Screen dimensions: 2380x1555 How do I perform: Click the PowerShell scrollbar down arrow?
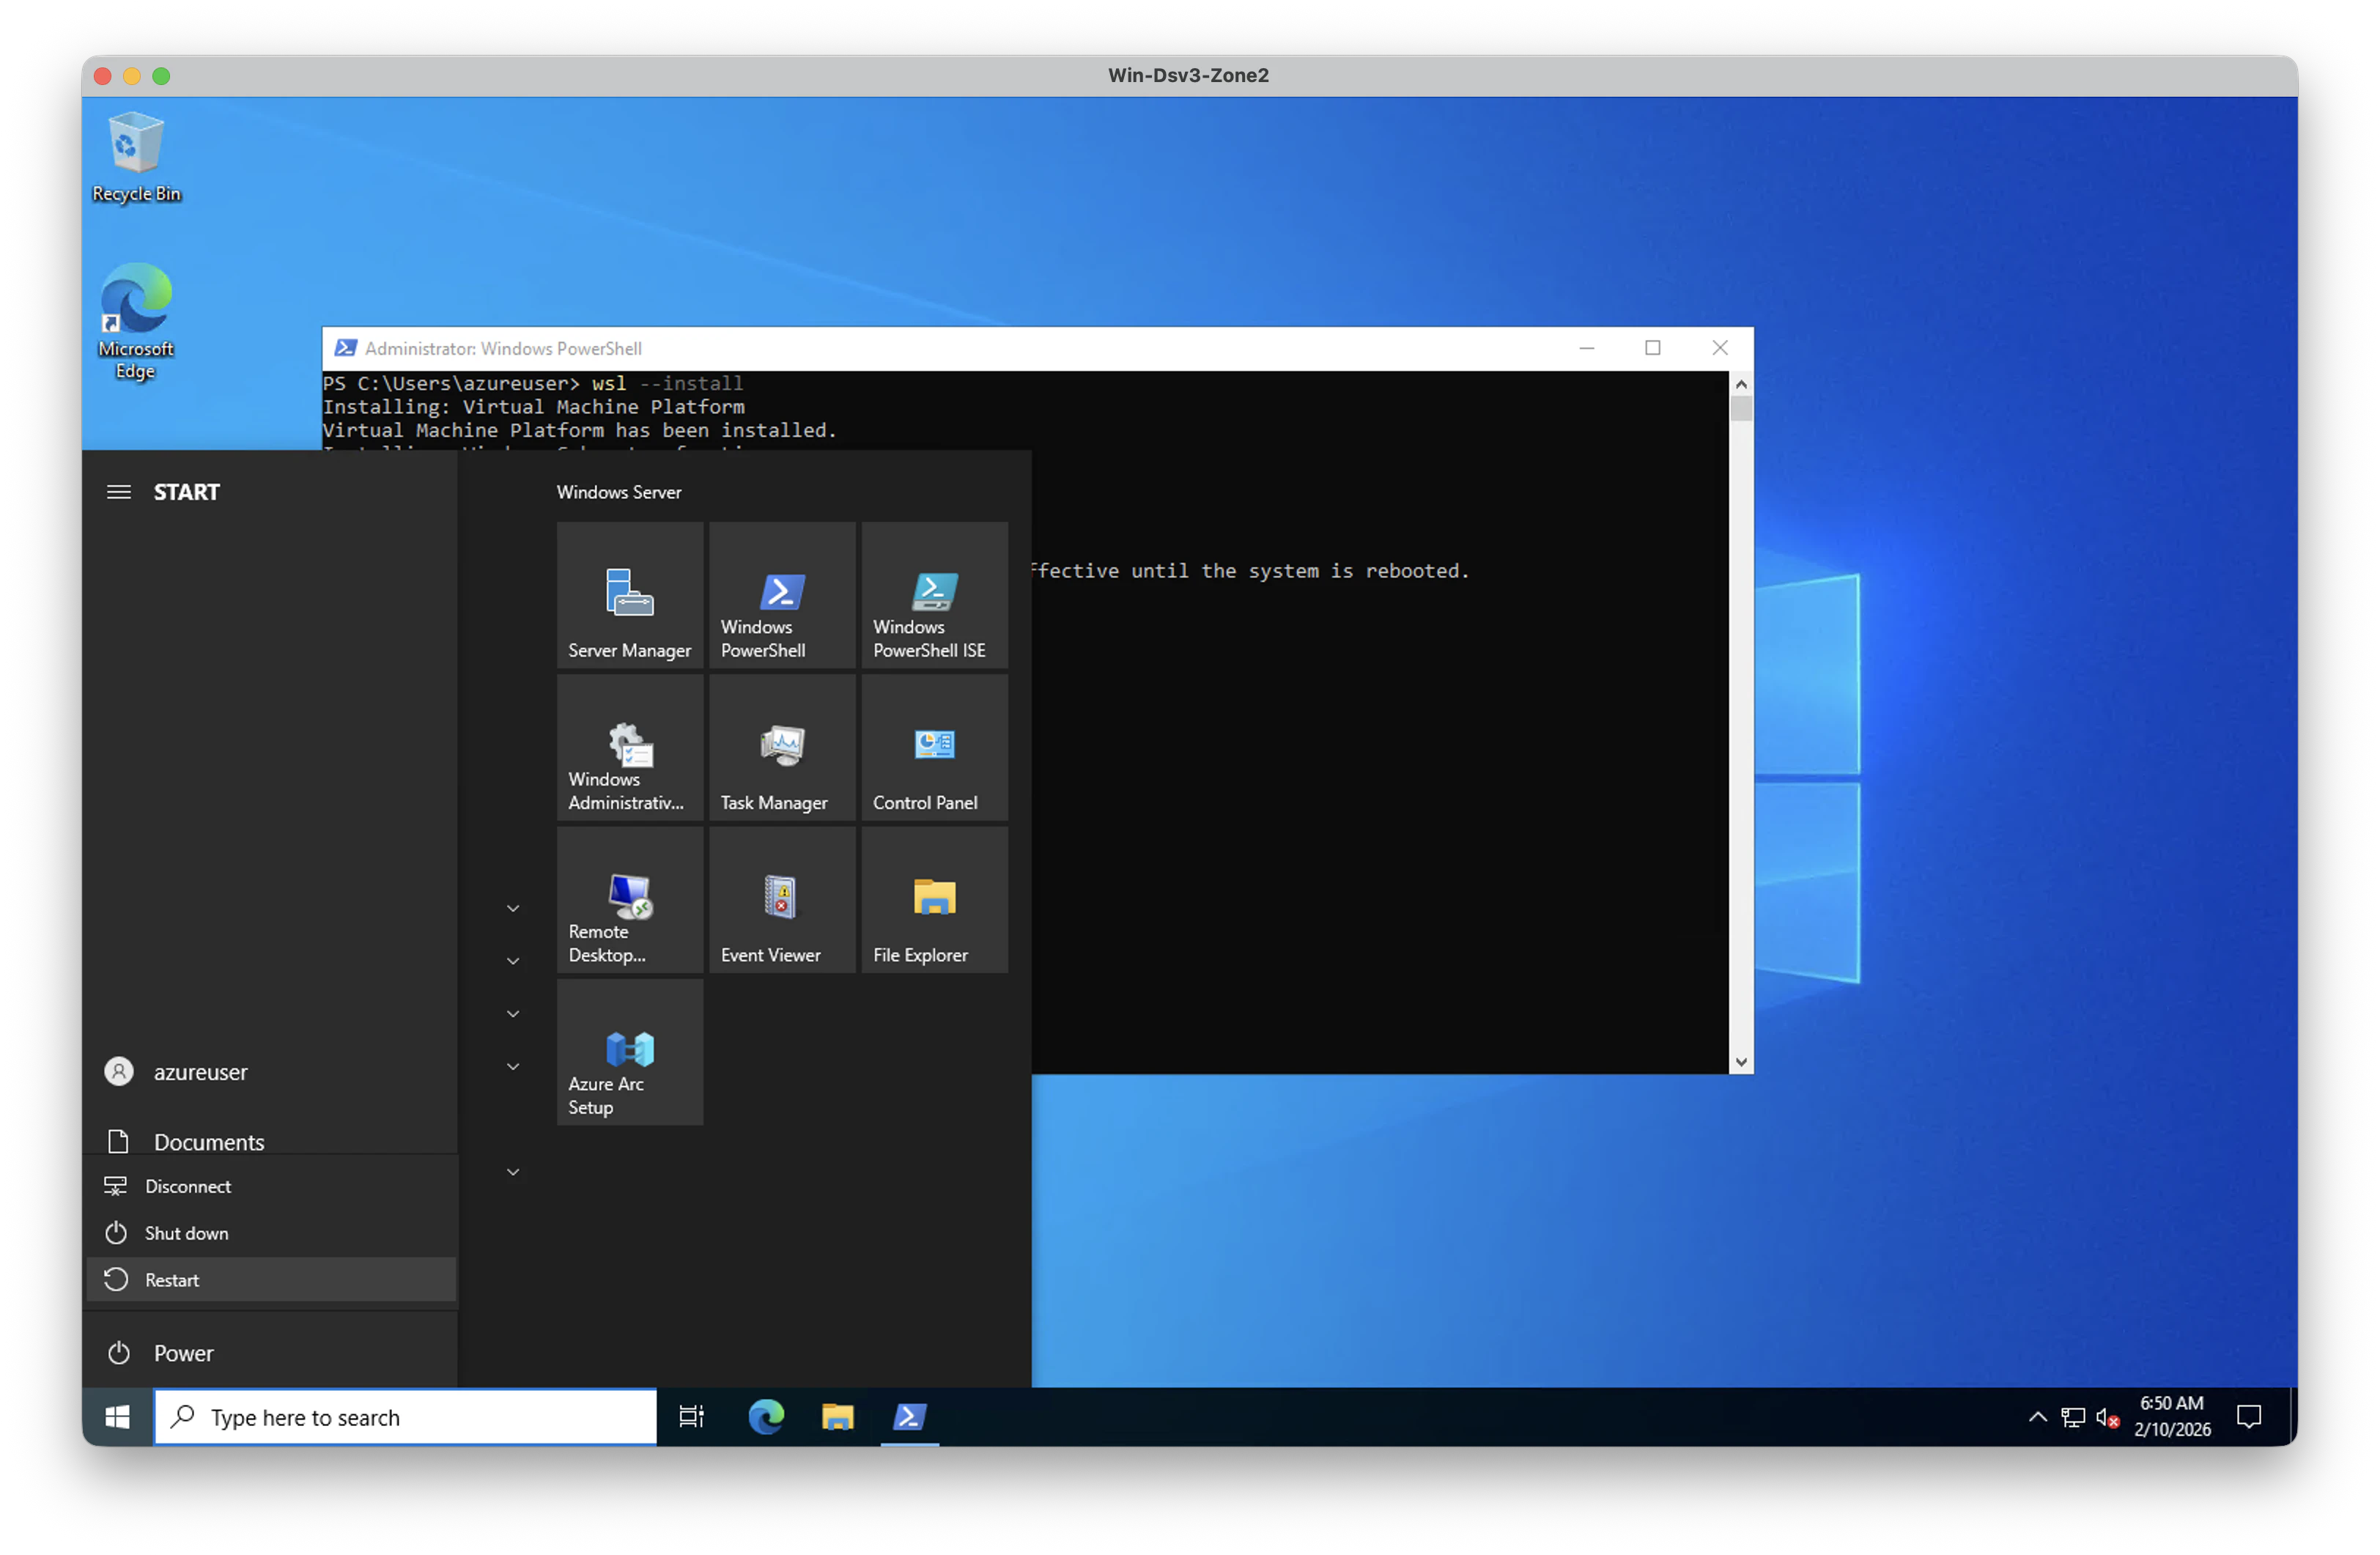tap(1741, 1062)
